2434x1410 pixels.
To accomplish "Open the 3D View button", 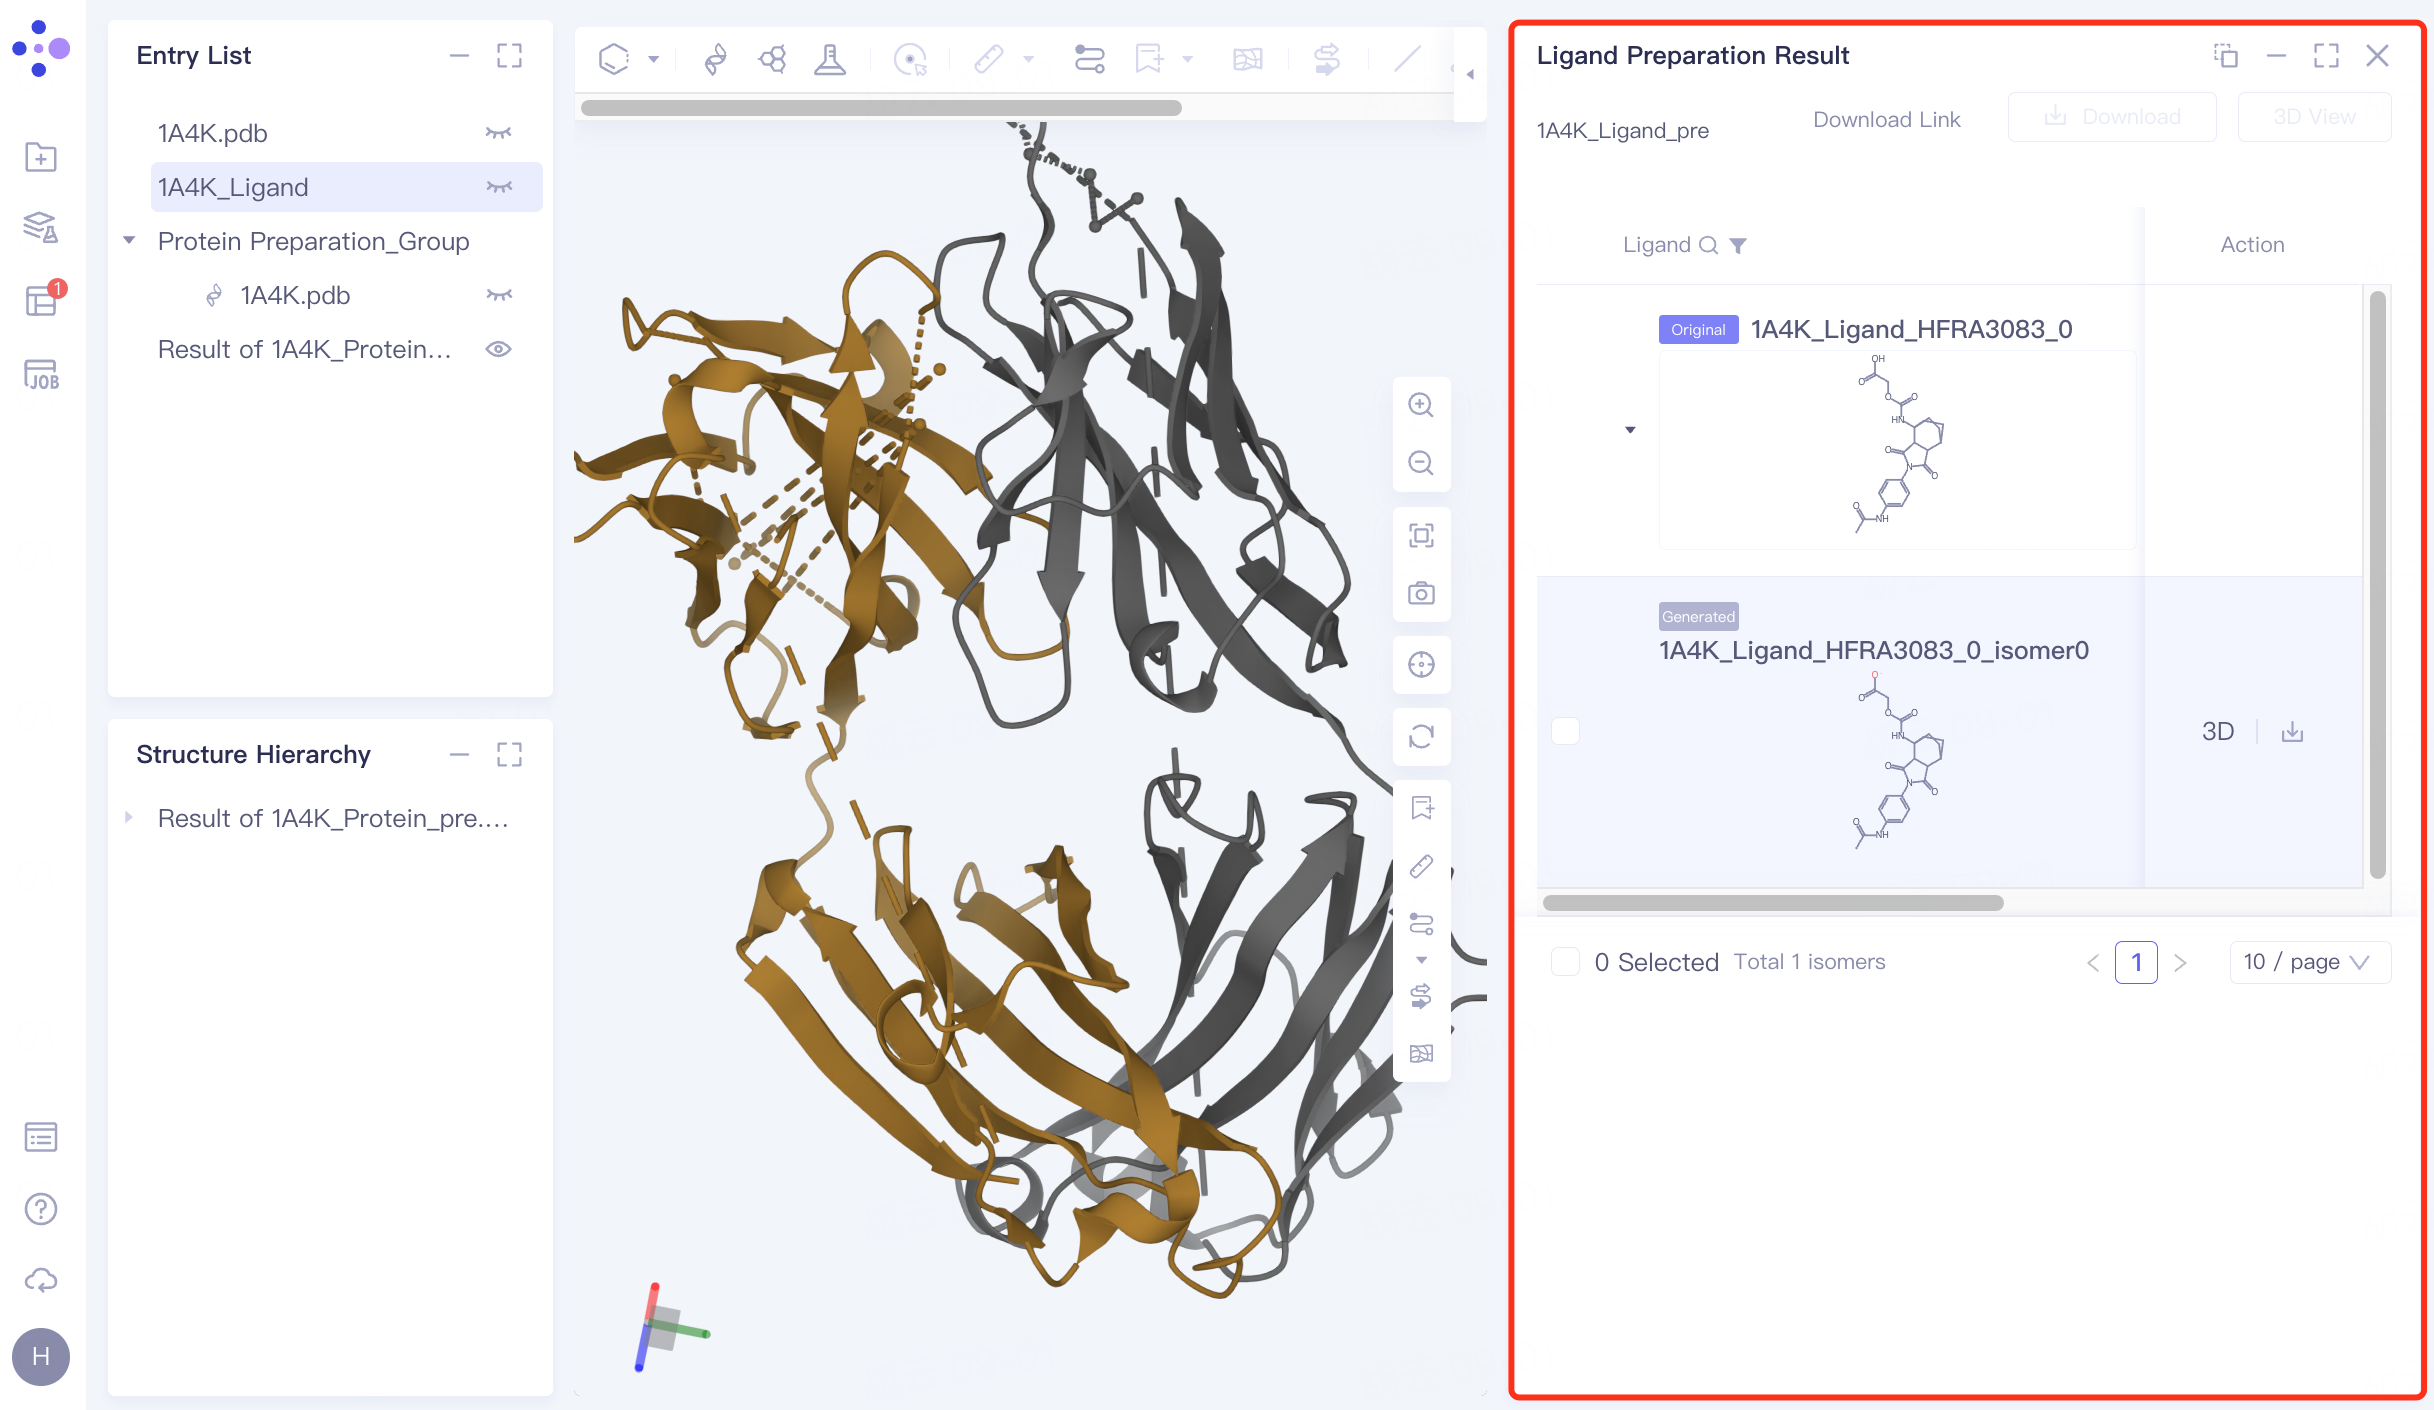I will tap(2314, 116).
